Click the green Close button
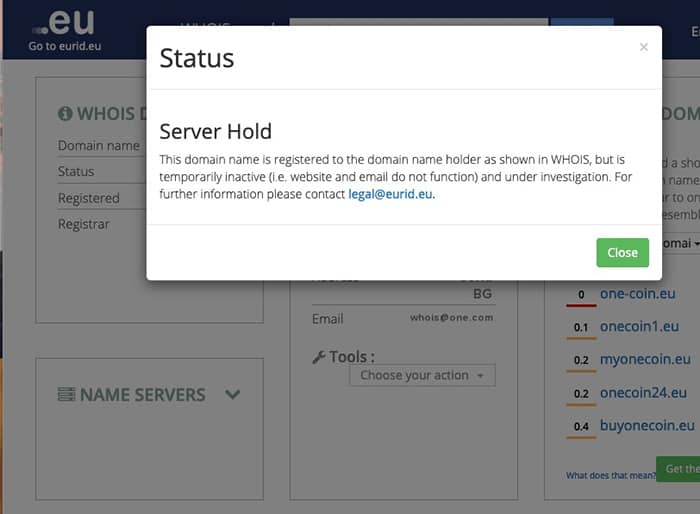The image size is (700, 514). pyautogui.click(x=622, y=253)
